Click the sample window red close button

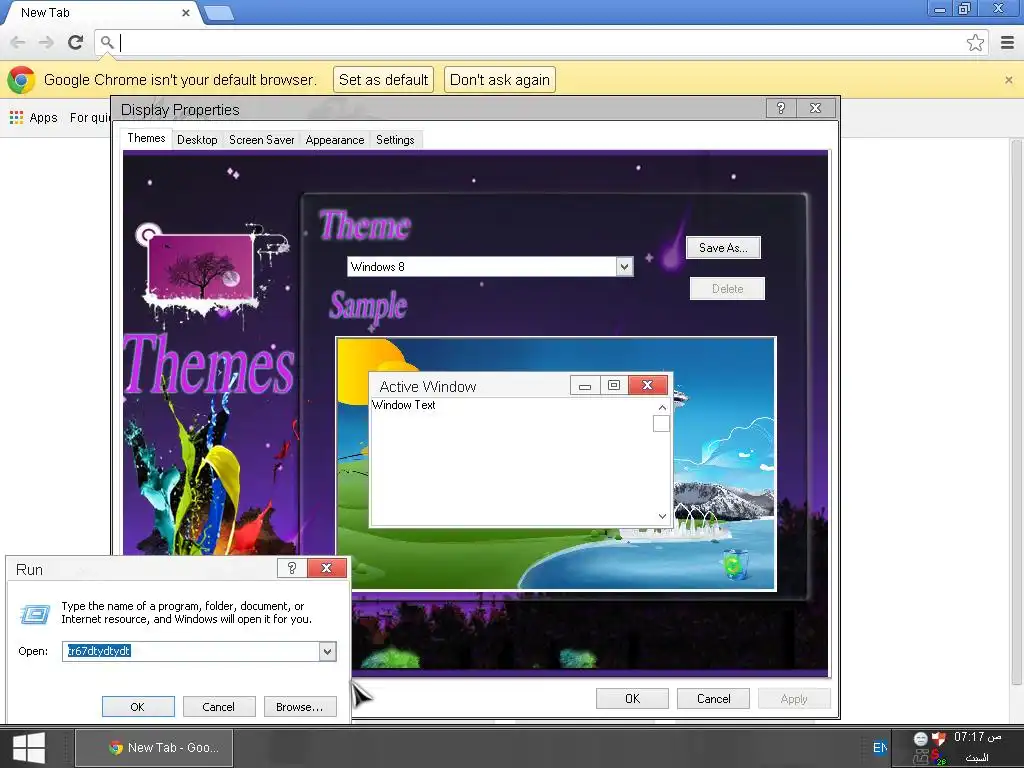[x=648, y=385]
